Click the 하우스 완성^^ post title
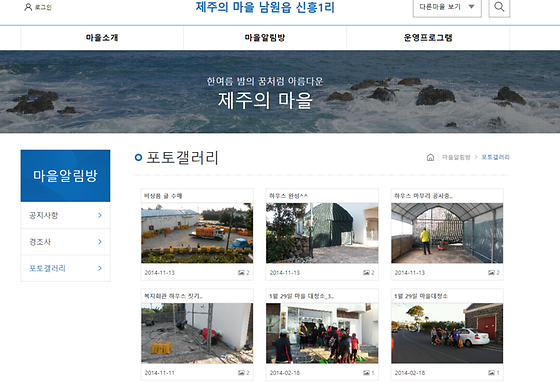This screenshot has height=382, width=560. coord(288,196)
